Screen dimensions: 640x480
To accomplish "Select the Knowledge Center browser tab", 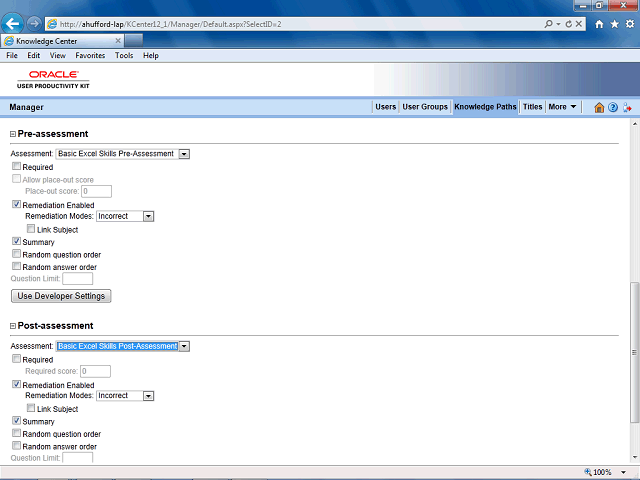I will click(x=62, y=41).
